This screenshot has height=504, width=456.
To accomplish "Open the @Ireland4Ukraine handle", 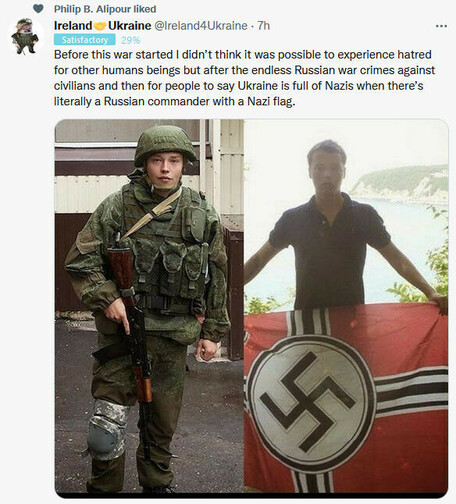I will point(201,26).
